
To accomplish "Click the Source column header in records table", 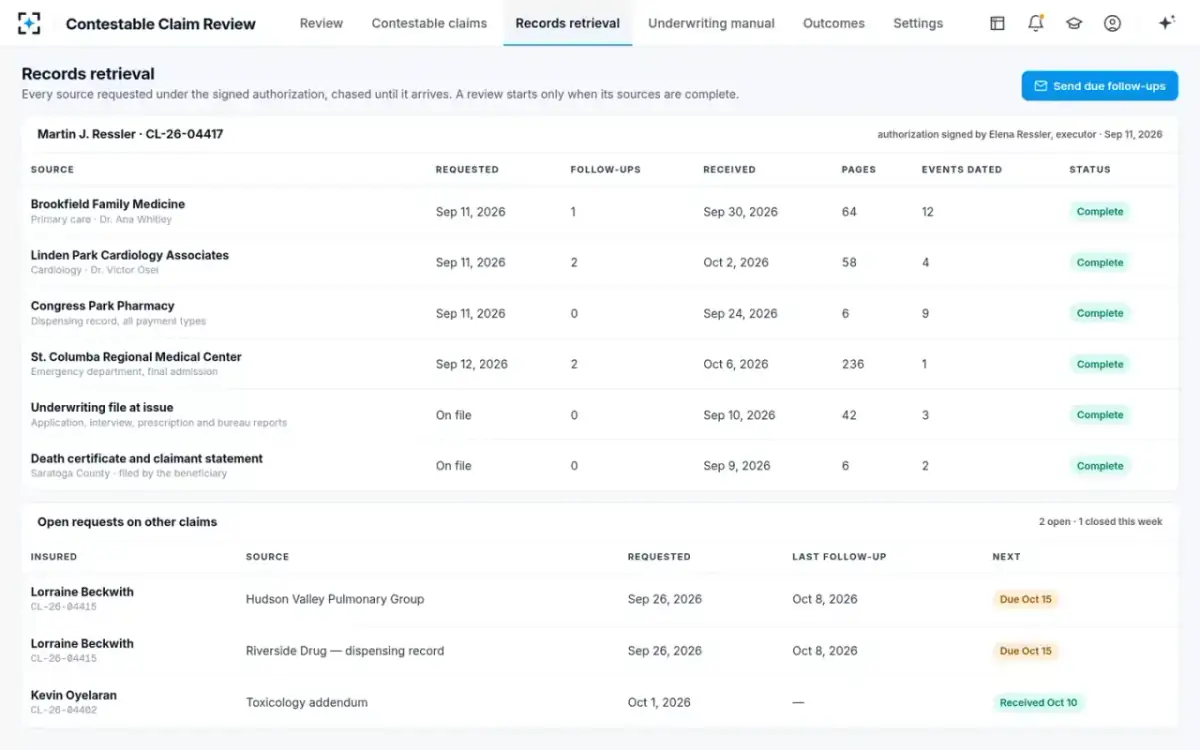I will coord(52,170).
